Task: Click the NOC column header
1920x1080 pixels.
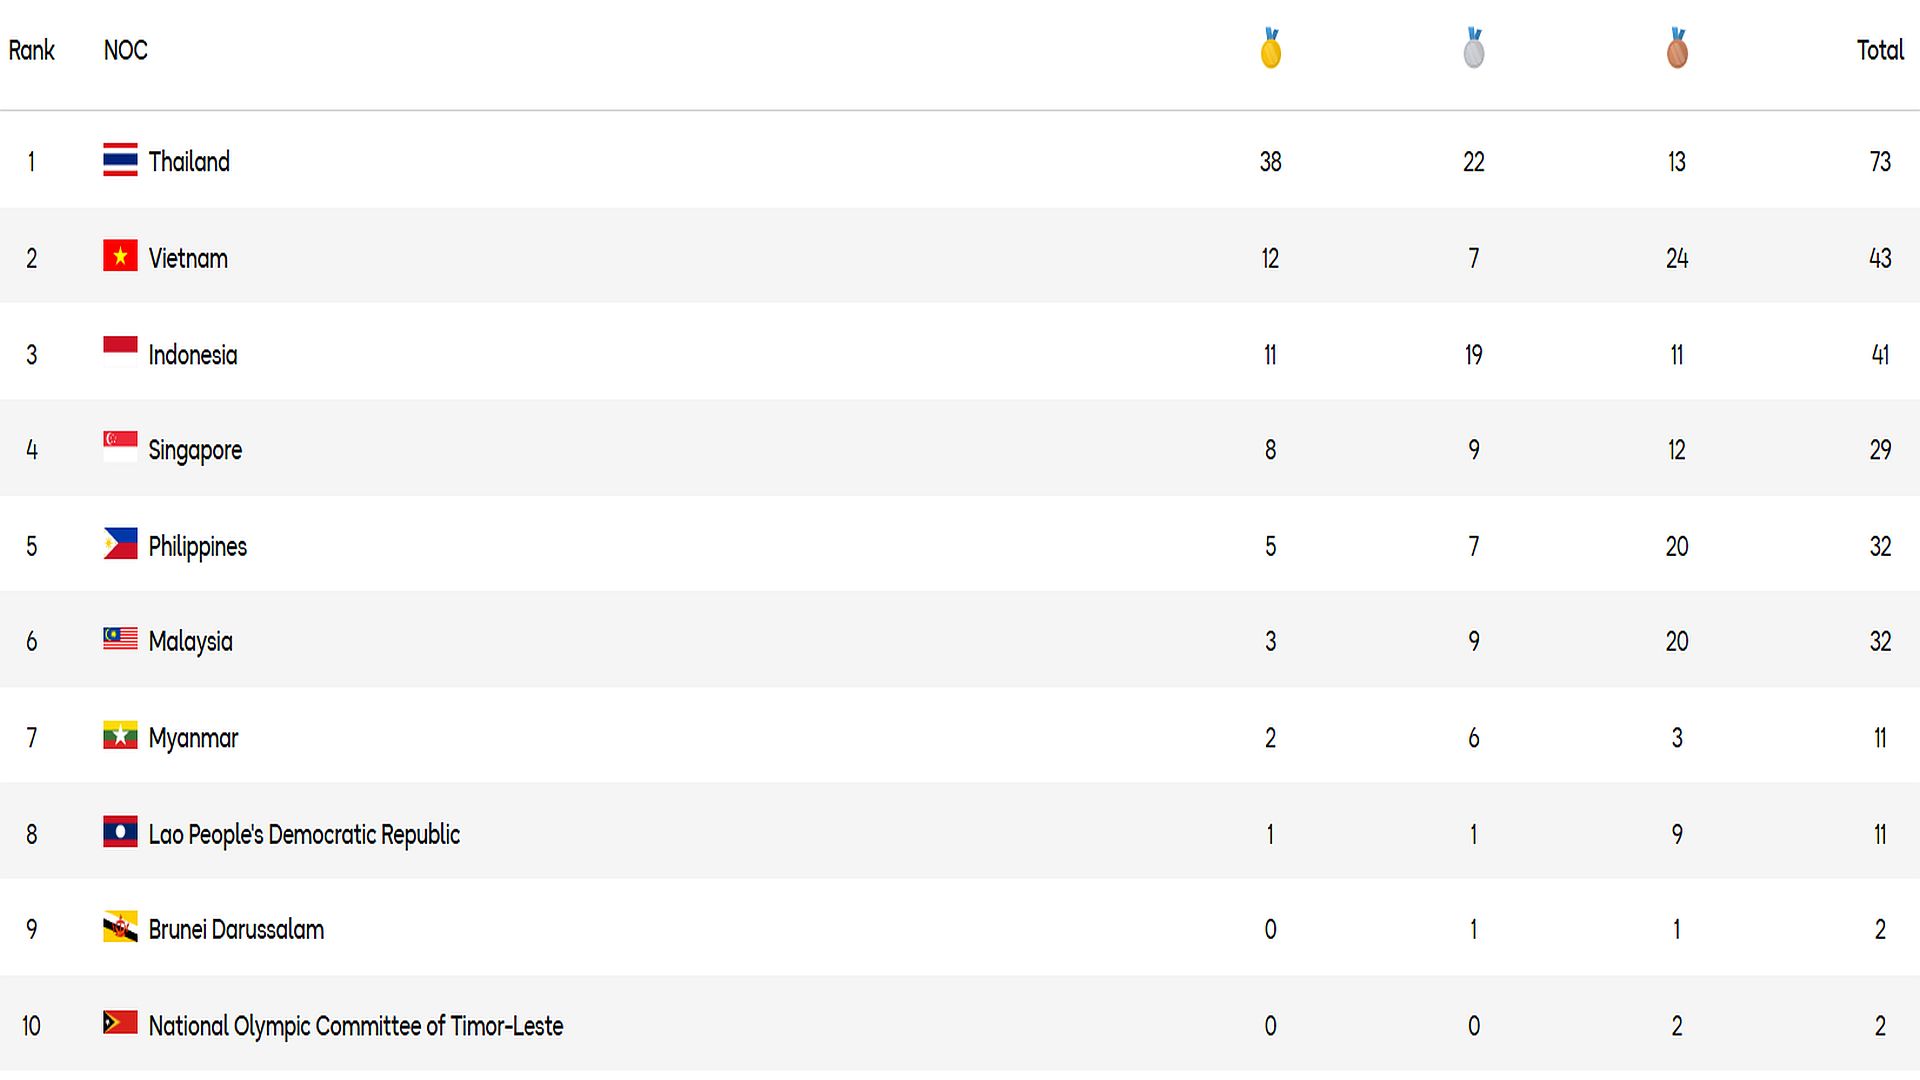Action: pos(125,50)
